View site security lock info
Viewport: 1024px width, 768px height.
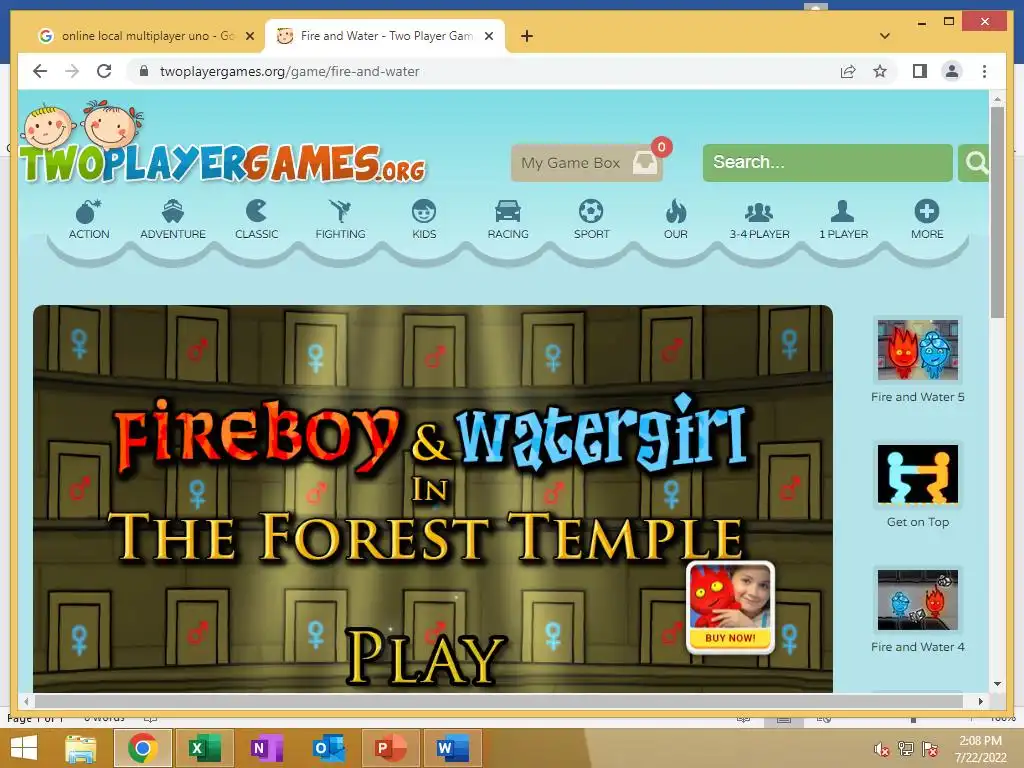(x=144, y=71)
